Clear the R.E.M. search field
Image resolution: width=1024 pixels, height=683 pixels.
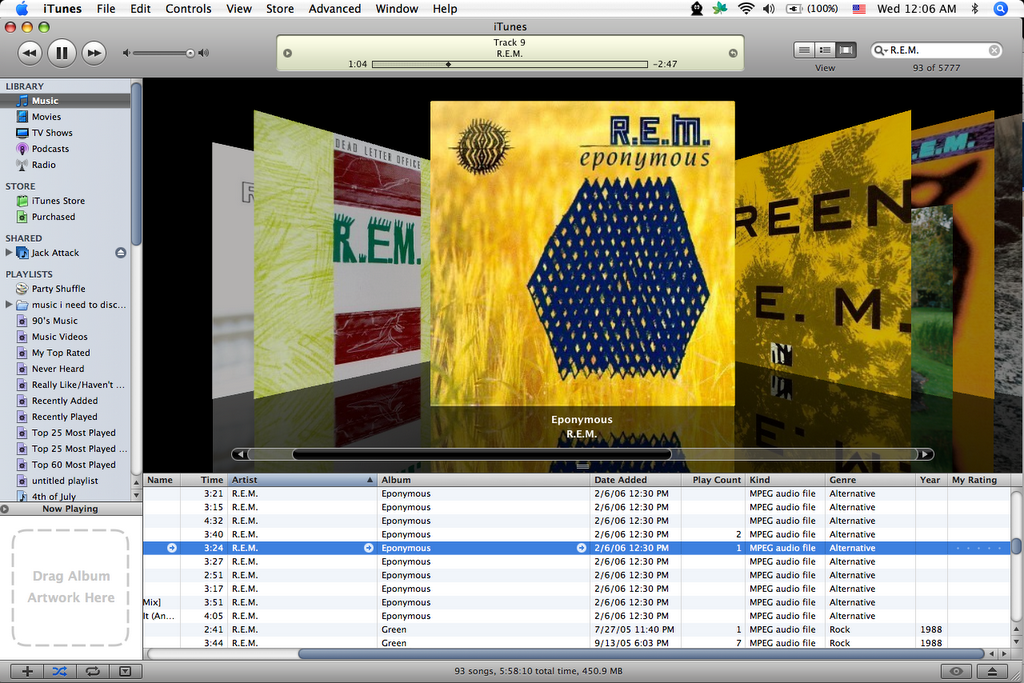994,50
